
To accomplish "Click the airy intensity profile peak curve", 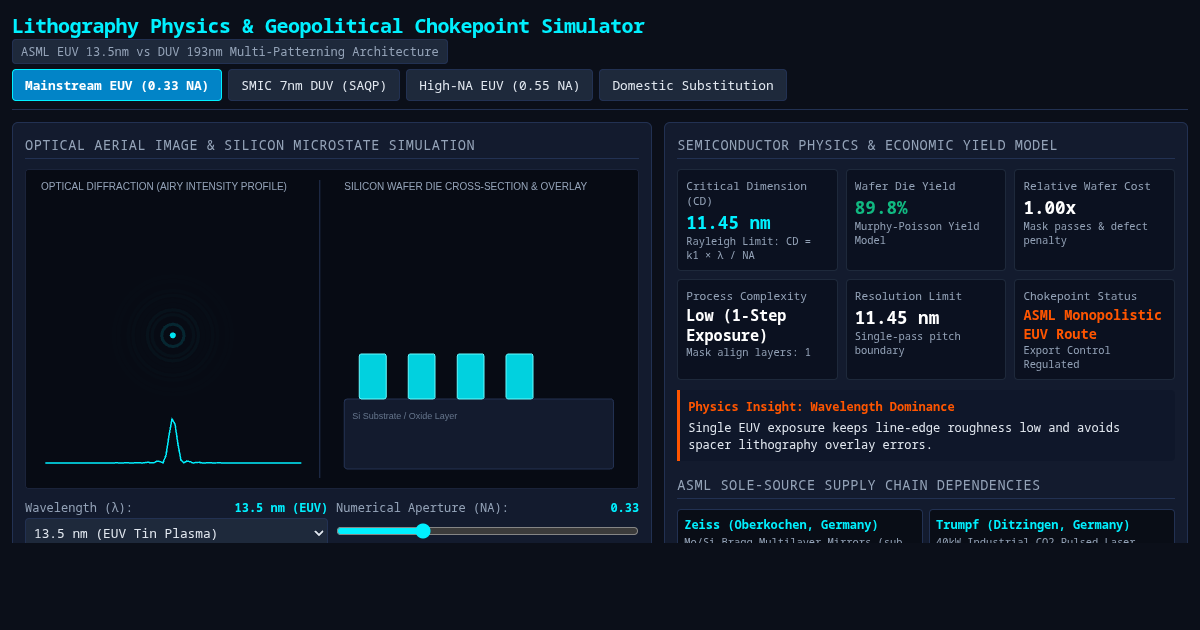I will click(x=173, y=441).
